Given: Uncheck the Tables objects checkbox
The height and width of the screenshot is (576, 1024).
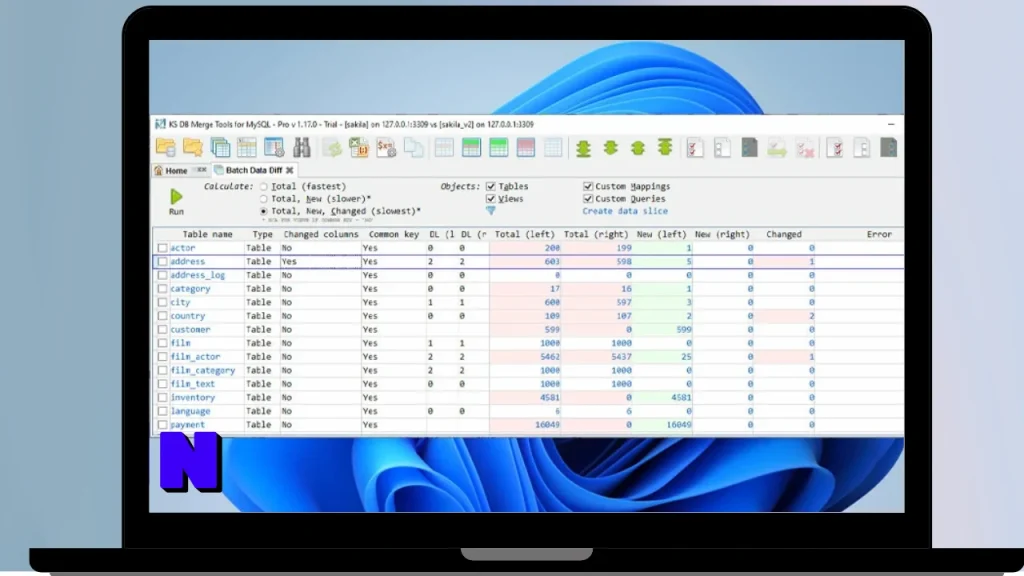Looking at the screenshot, I should coord(490,187).
